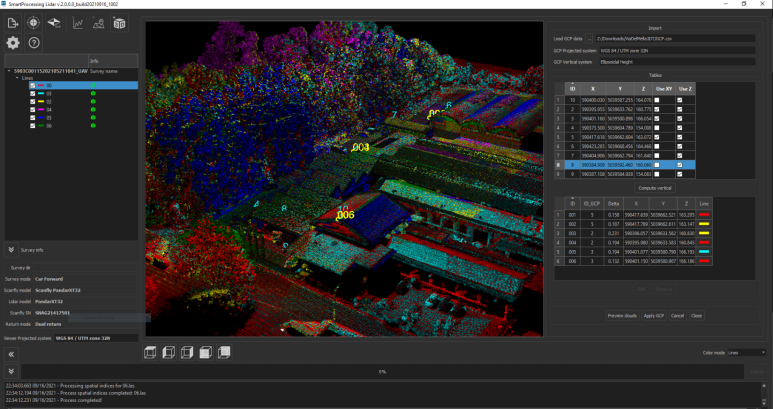Click the Close button in GCP panel
The width and height of the screenshot is (773, 409).
(696, 315)
